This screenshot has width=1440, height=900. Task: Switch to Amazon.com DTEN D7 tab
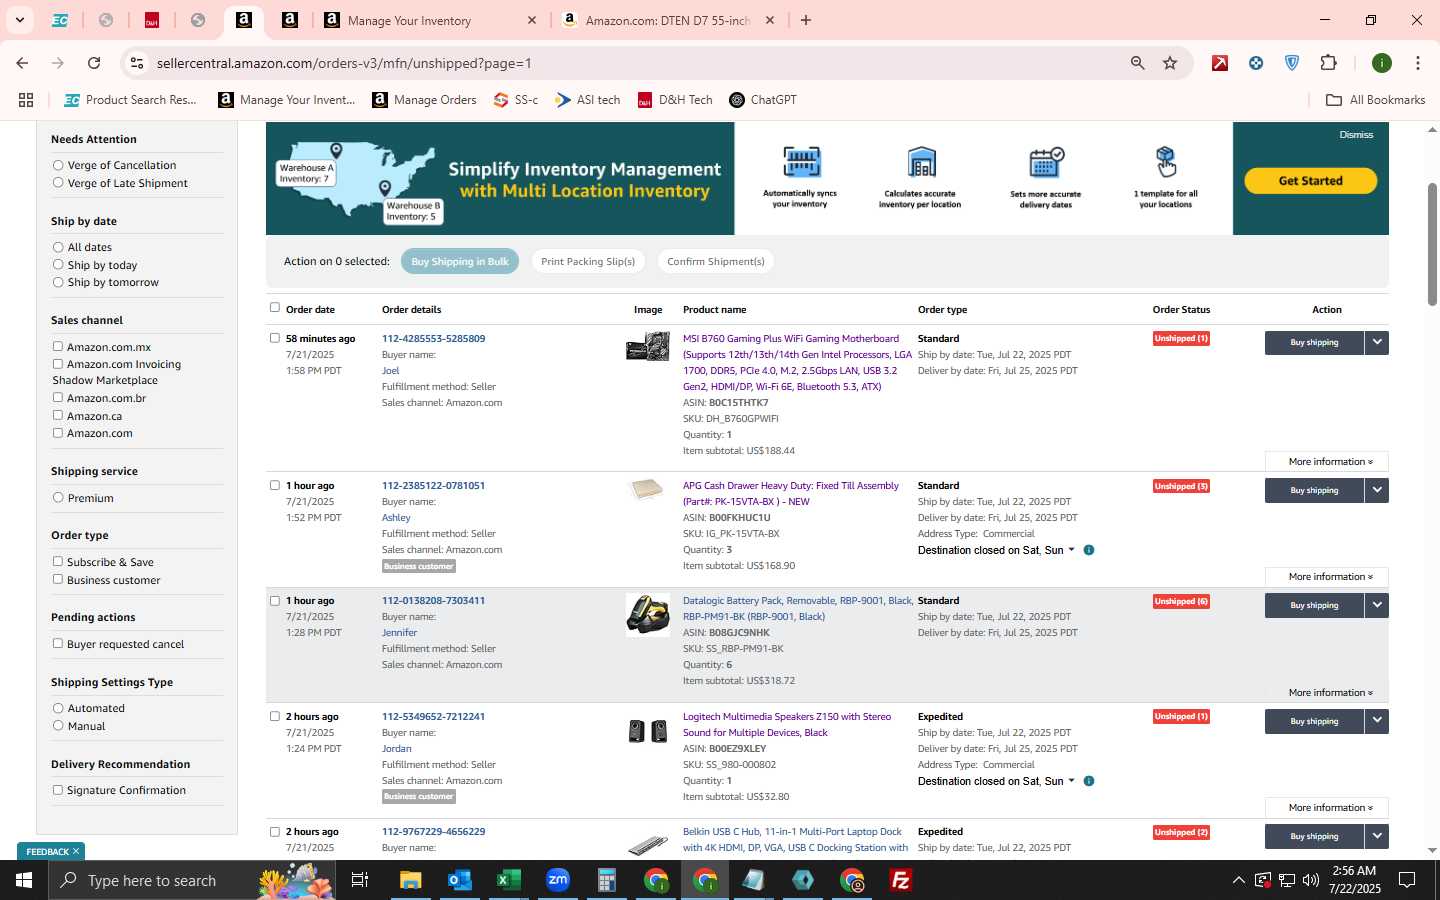click(x=668, y=20)
